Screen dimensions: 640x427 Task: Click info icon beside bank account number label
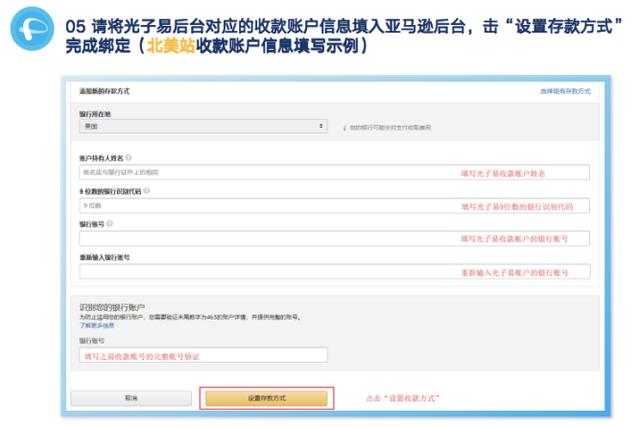point(110,223)
